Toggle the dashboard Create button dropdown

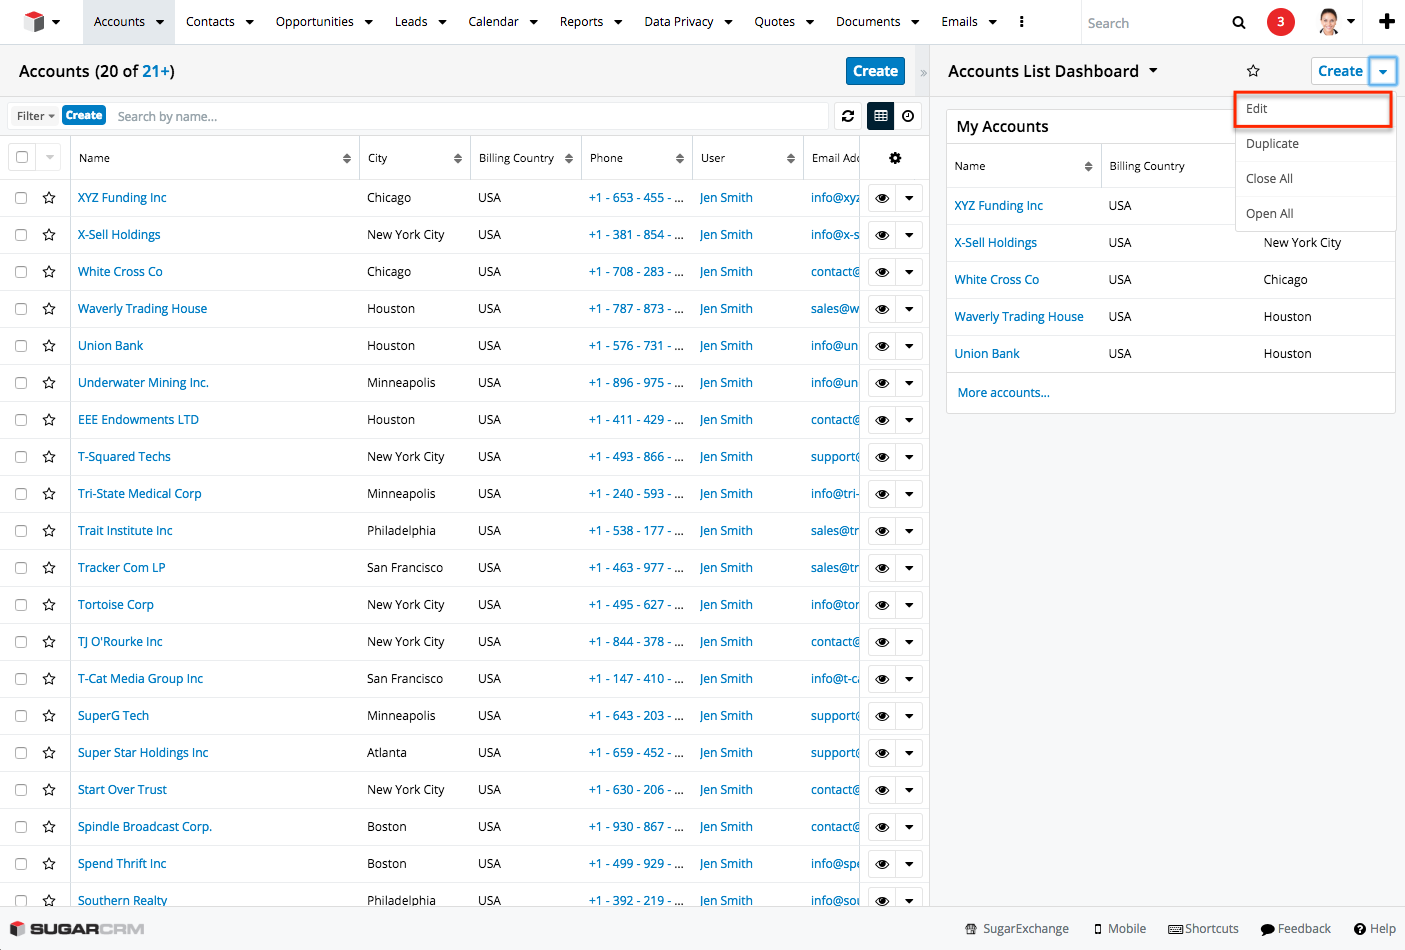tap(1383, 71)
